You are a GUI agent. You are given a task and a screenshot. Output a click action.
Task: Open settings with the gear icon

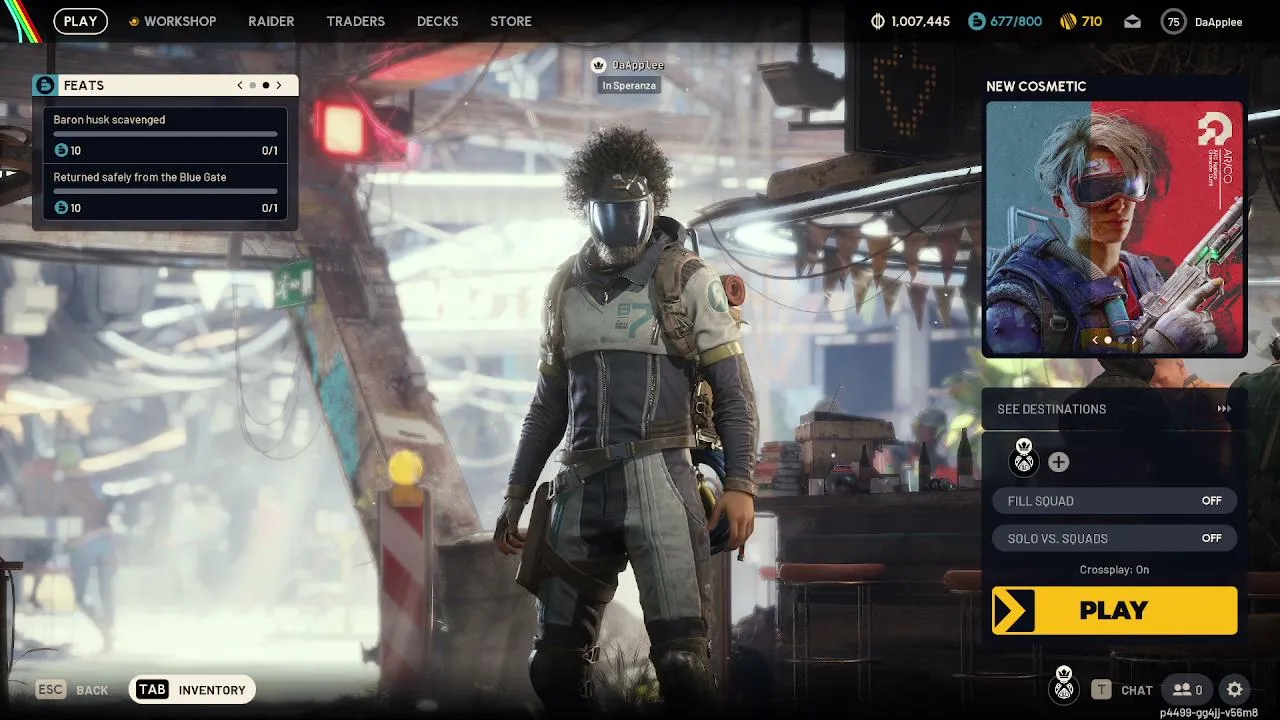coord(1235,689)
